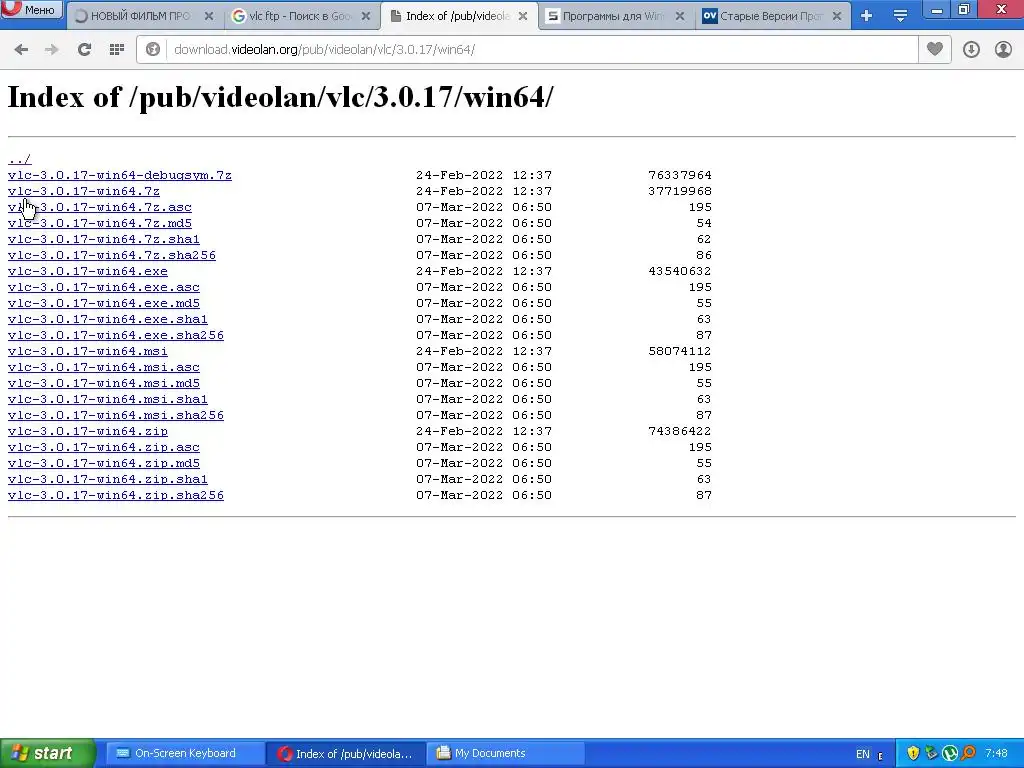The width and height of the screenshot is (1024, 768).
Task: Add page to bookmarks with heart icon
Action: tap(935, 50)
